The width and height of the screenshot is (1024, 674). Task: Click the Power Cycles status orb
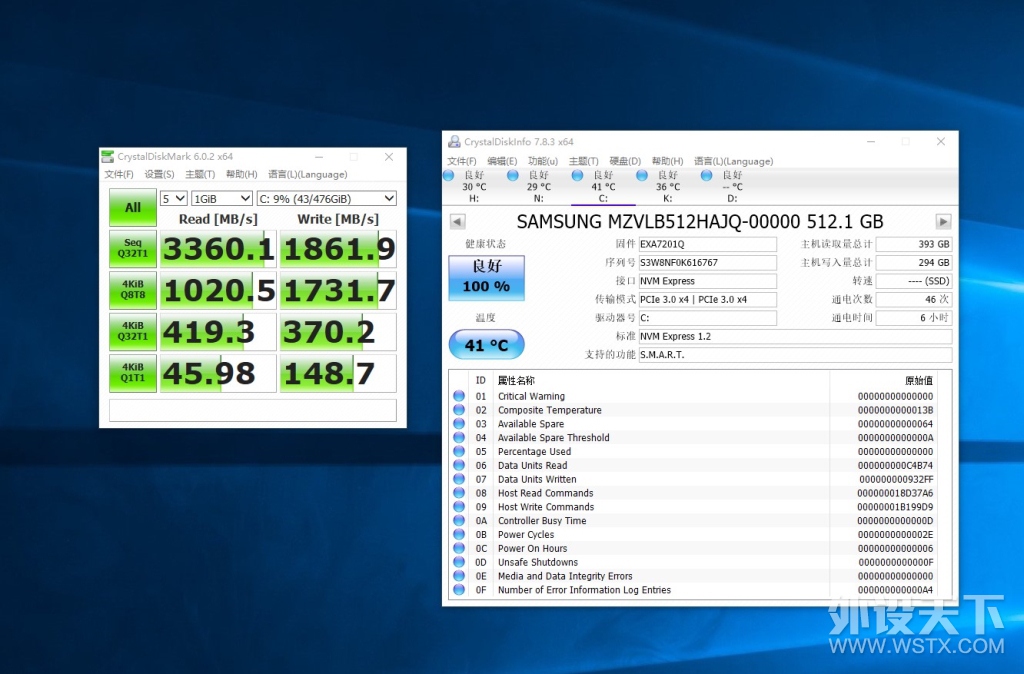point(459,534)
